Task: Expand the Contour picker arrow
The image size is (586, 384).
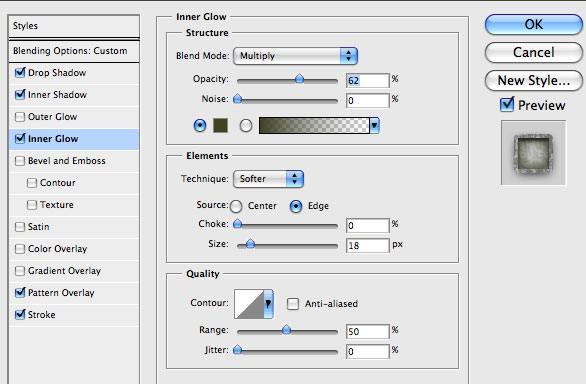Action: [x=268, y=304]
